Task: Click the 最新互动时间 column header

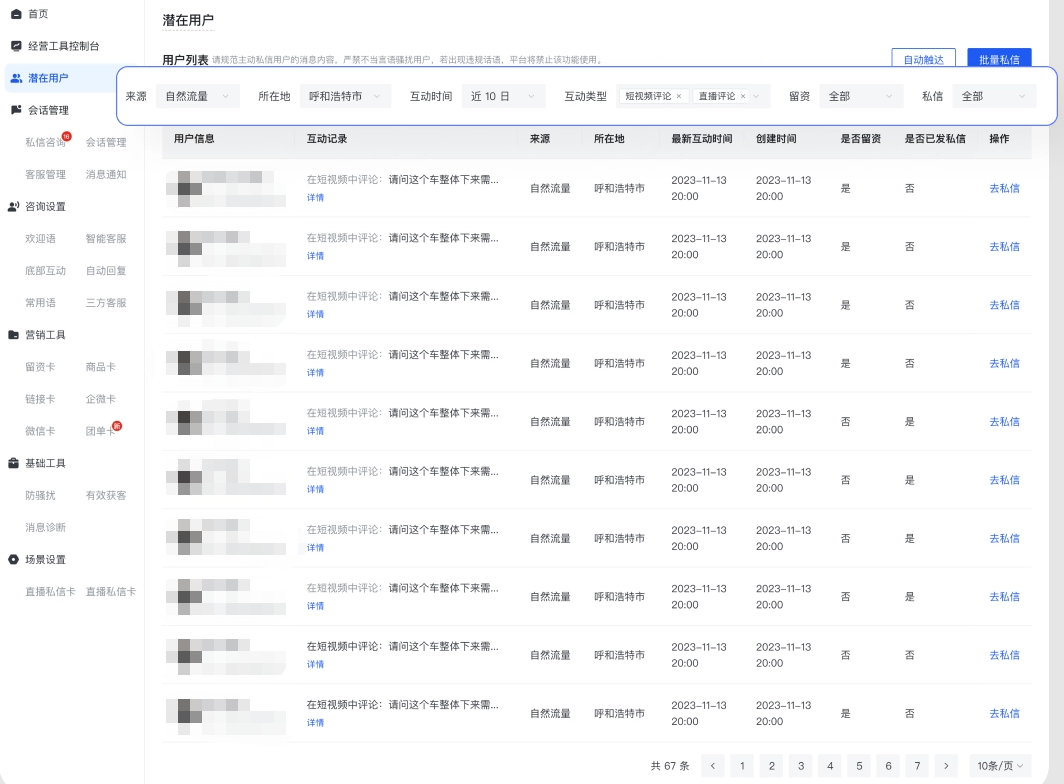Action: click(702, 138)
